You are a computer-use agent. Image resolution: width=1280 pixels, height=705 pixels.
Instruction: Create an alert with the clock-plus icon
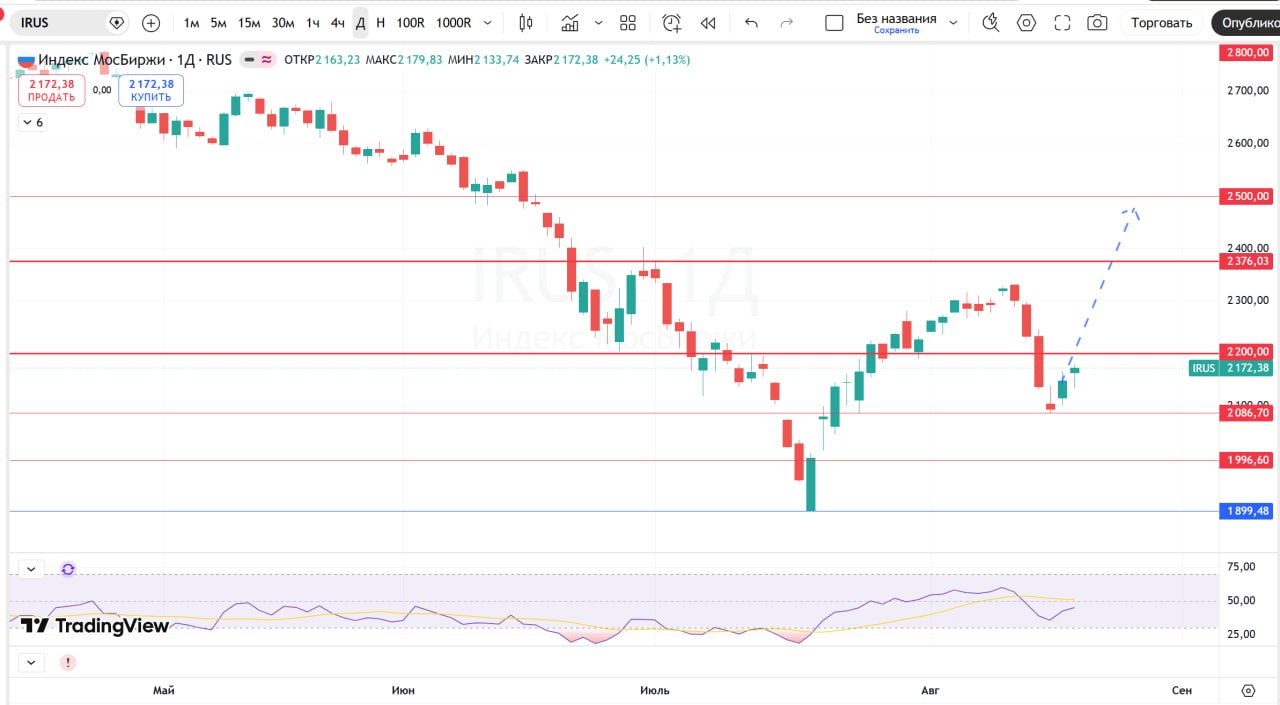[x=672, y=22]
